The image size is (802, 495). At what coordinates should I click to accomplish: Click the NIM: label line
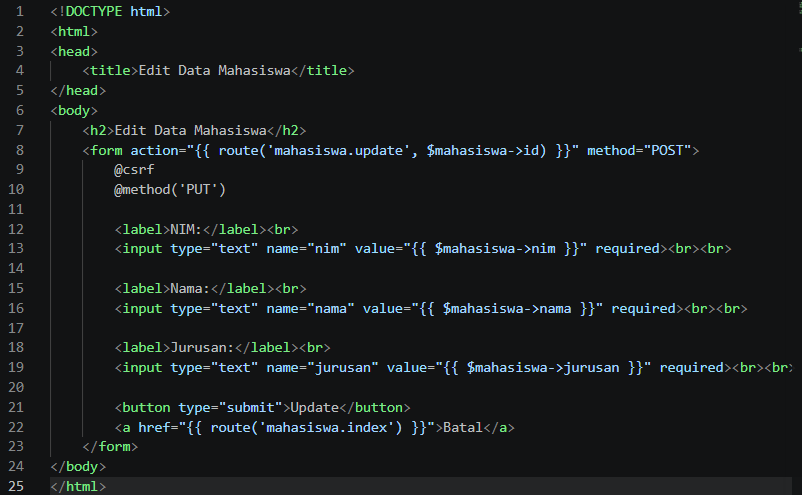click(x=206, y=230)
